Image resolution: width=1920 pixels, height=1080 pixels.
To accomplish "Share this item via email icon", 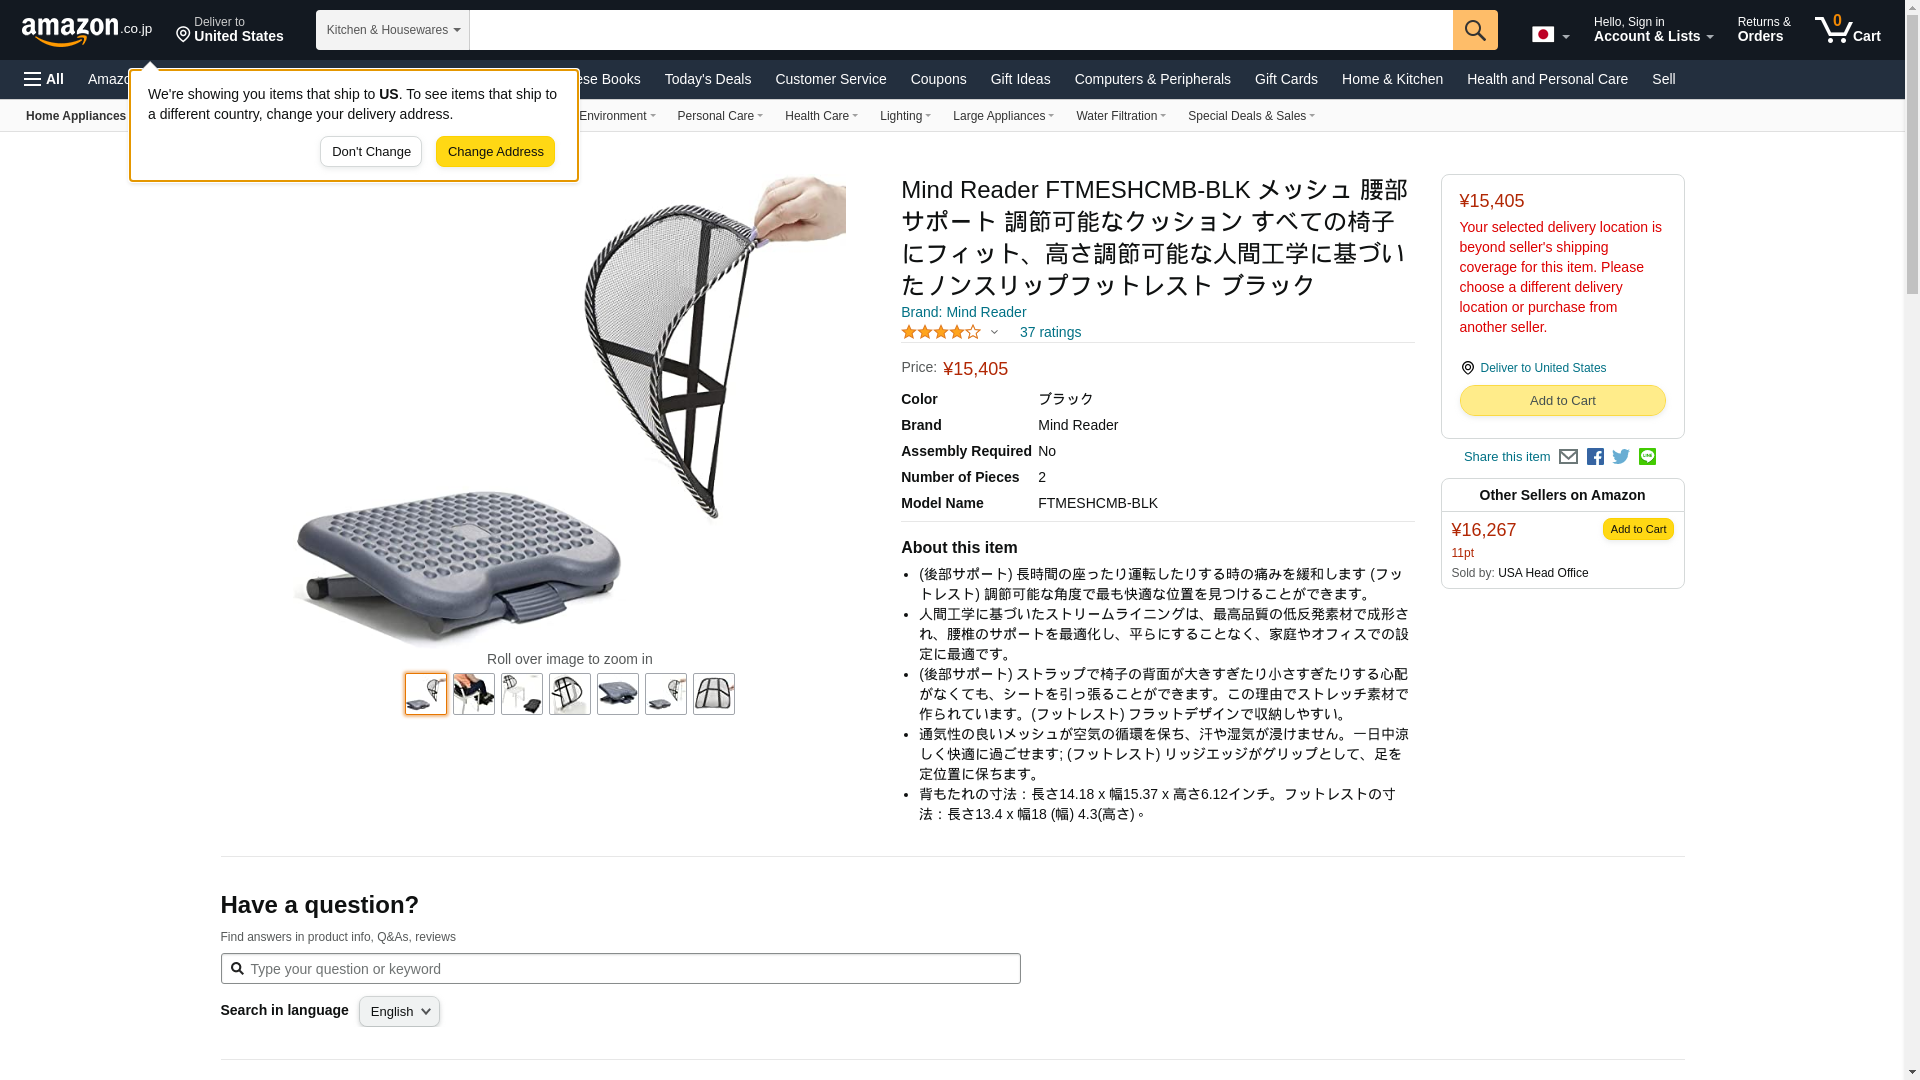I will pos(1568,457).
